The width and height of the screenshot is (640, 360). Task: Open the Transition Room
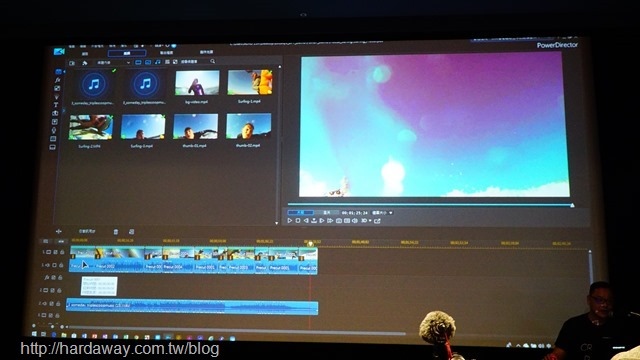coord(56,113)
